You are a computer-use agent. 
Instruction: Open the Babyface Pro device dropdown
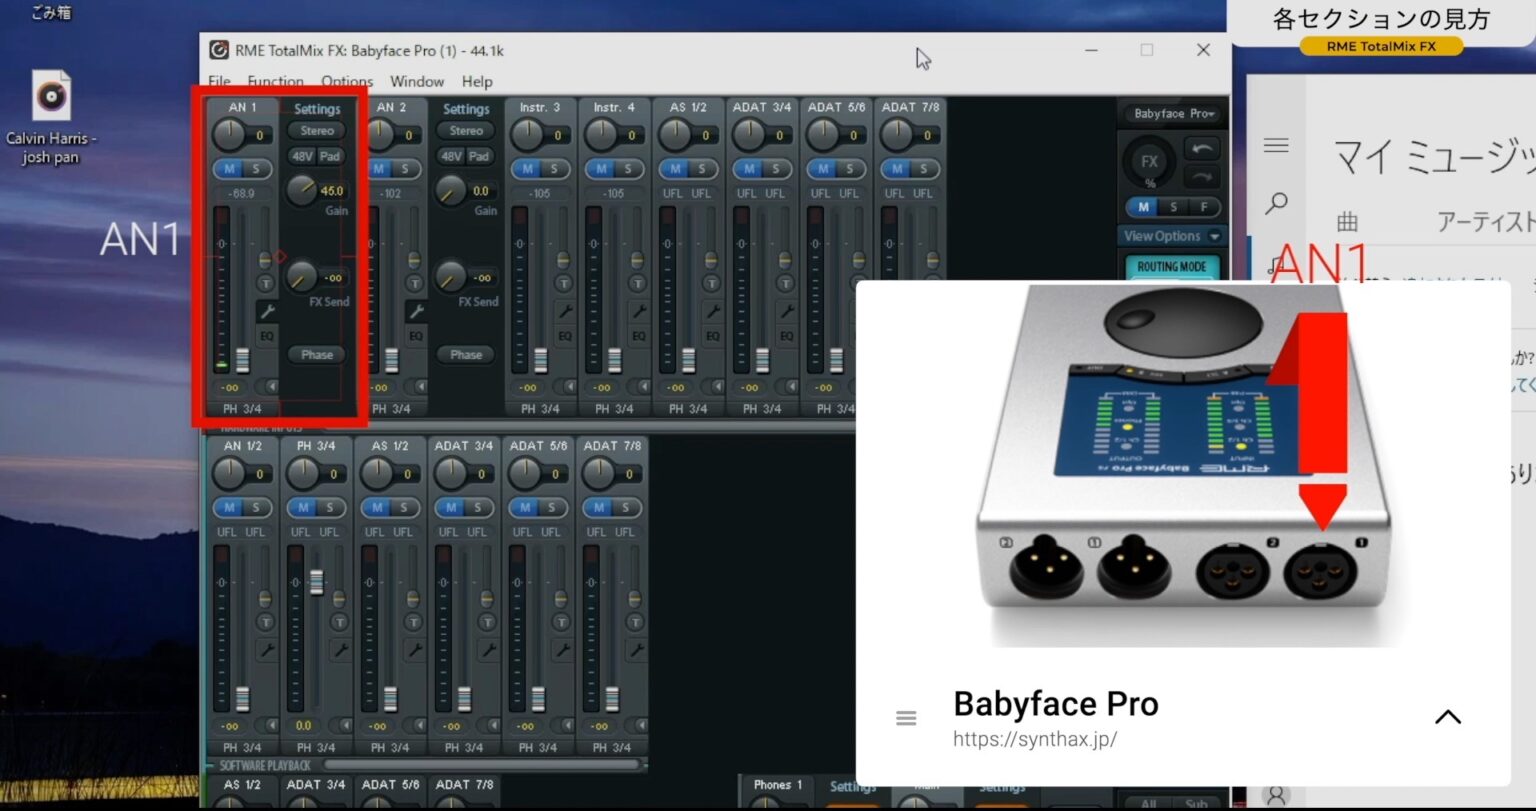[1171, 114]
